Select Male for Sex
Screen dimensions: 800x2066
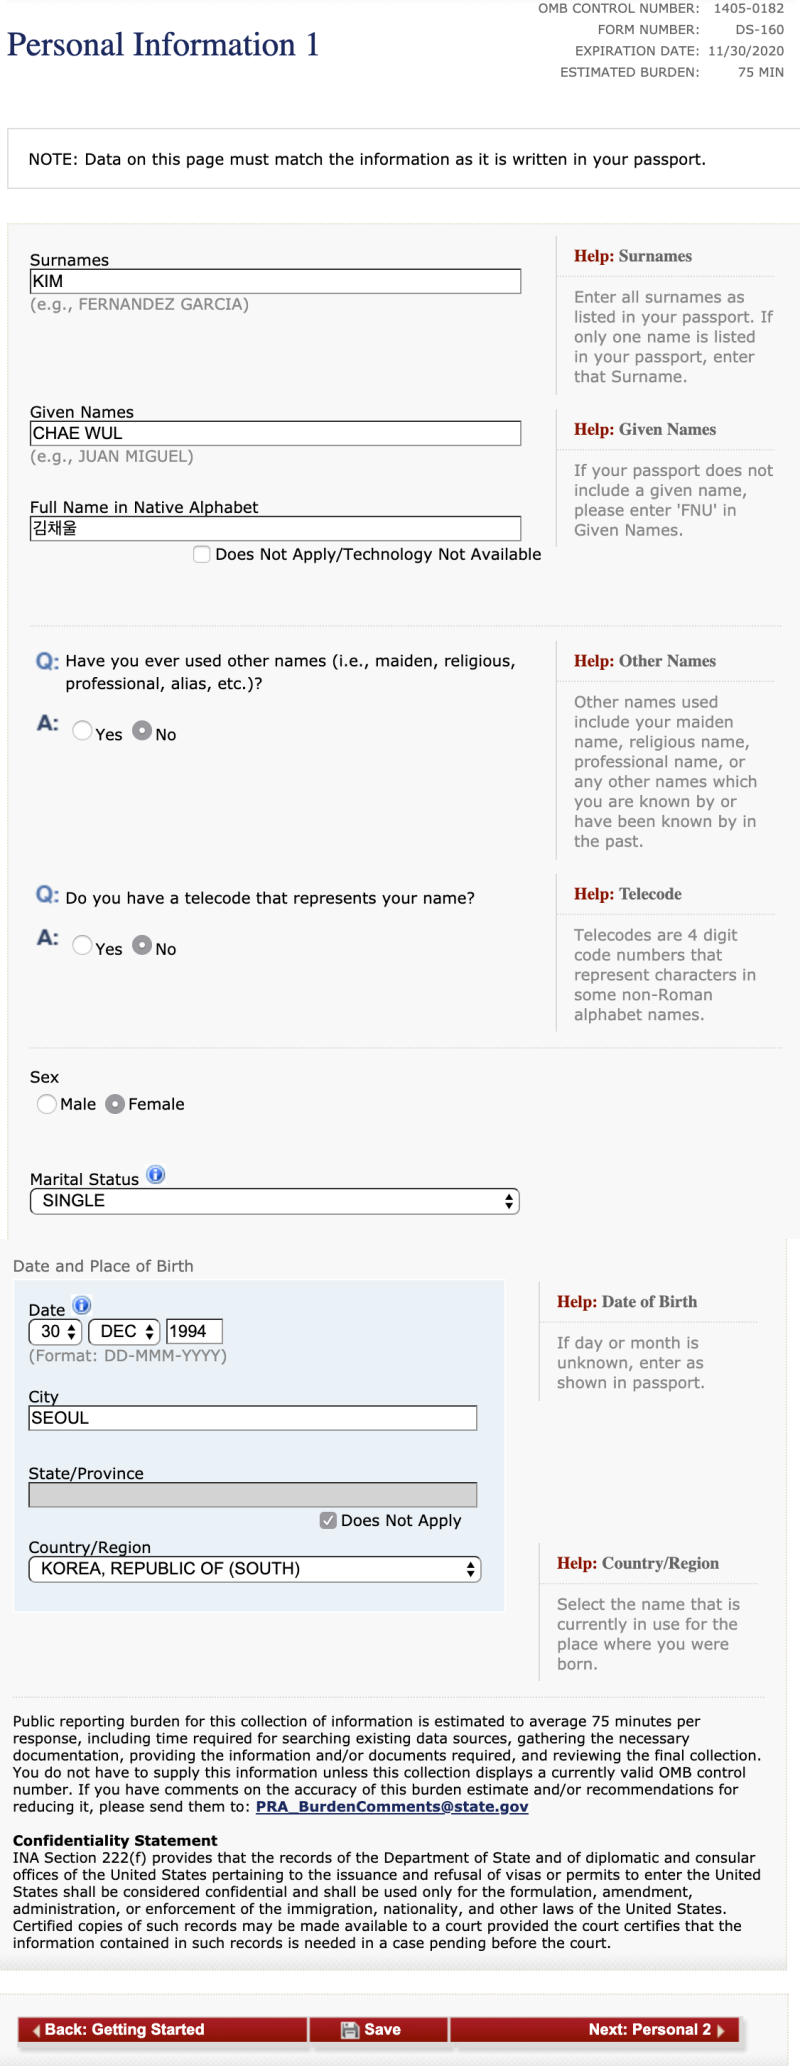coord(47,1104)
